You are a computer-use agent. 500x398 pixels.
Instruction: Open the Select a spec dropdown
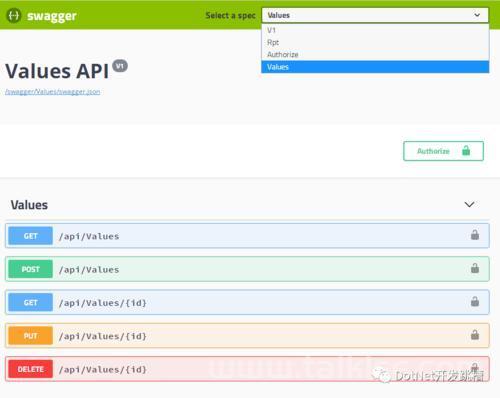coord(375,15)
